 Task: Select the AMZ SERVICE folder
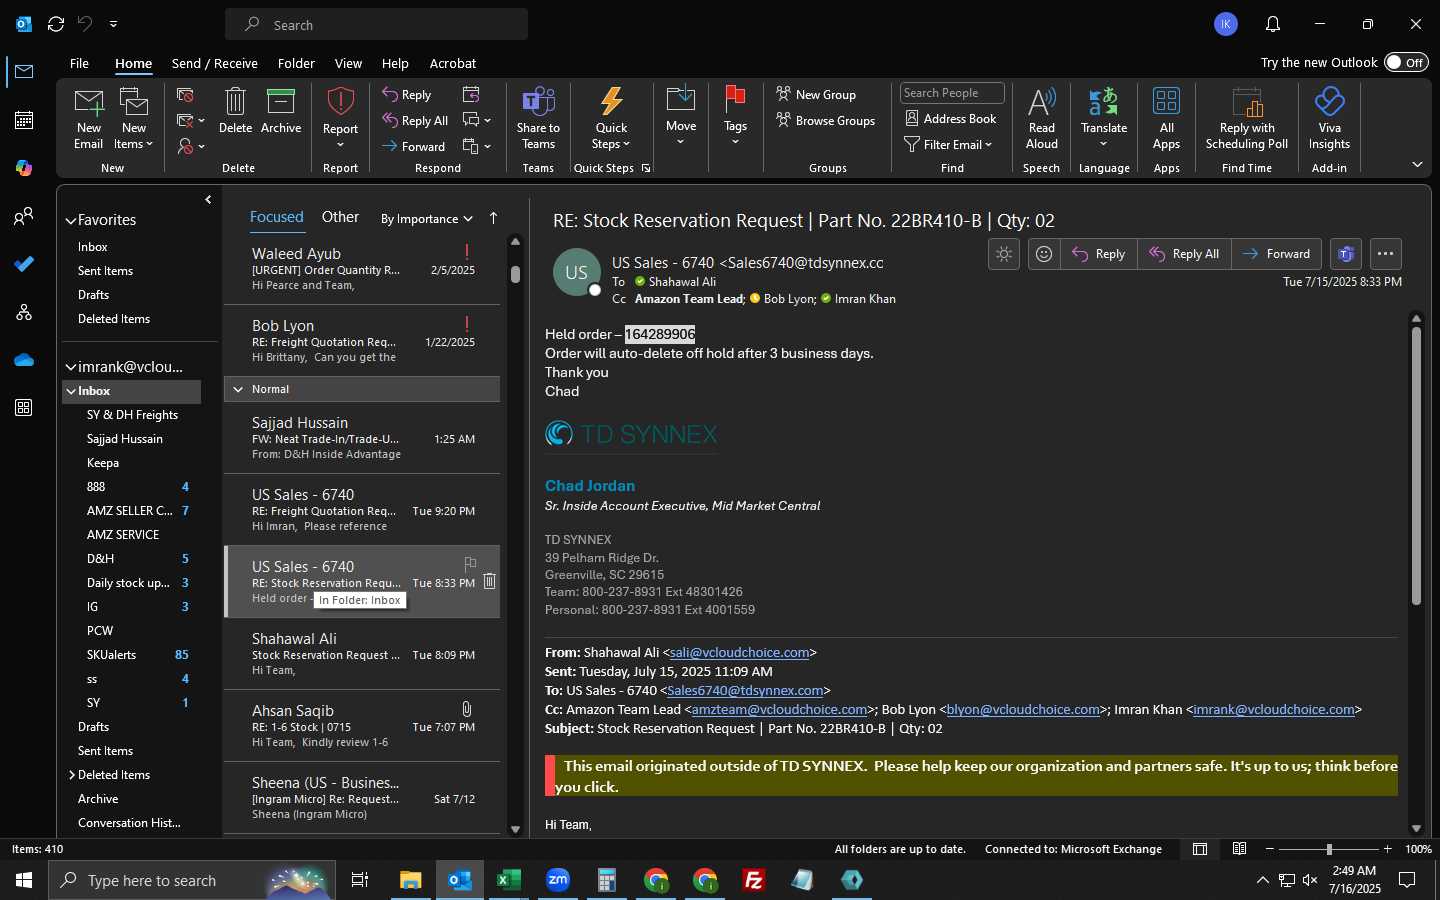click(x=123, y=535)
